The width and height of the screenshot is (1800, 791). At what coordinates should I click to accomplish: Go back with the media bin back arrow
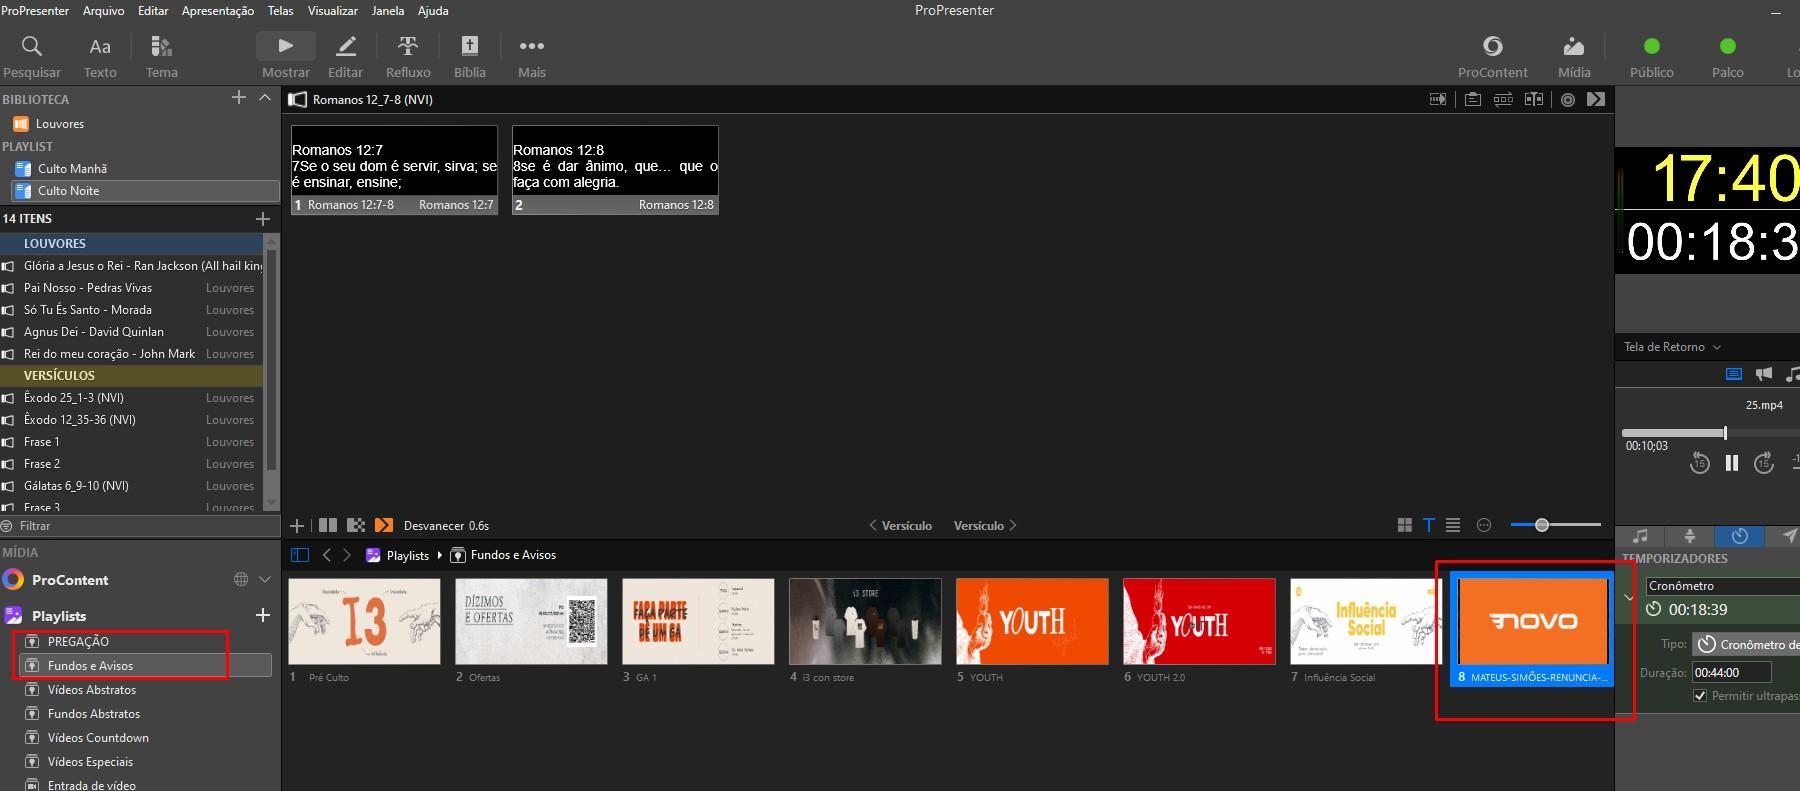click(326, 555)
